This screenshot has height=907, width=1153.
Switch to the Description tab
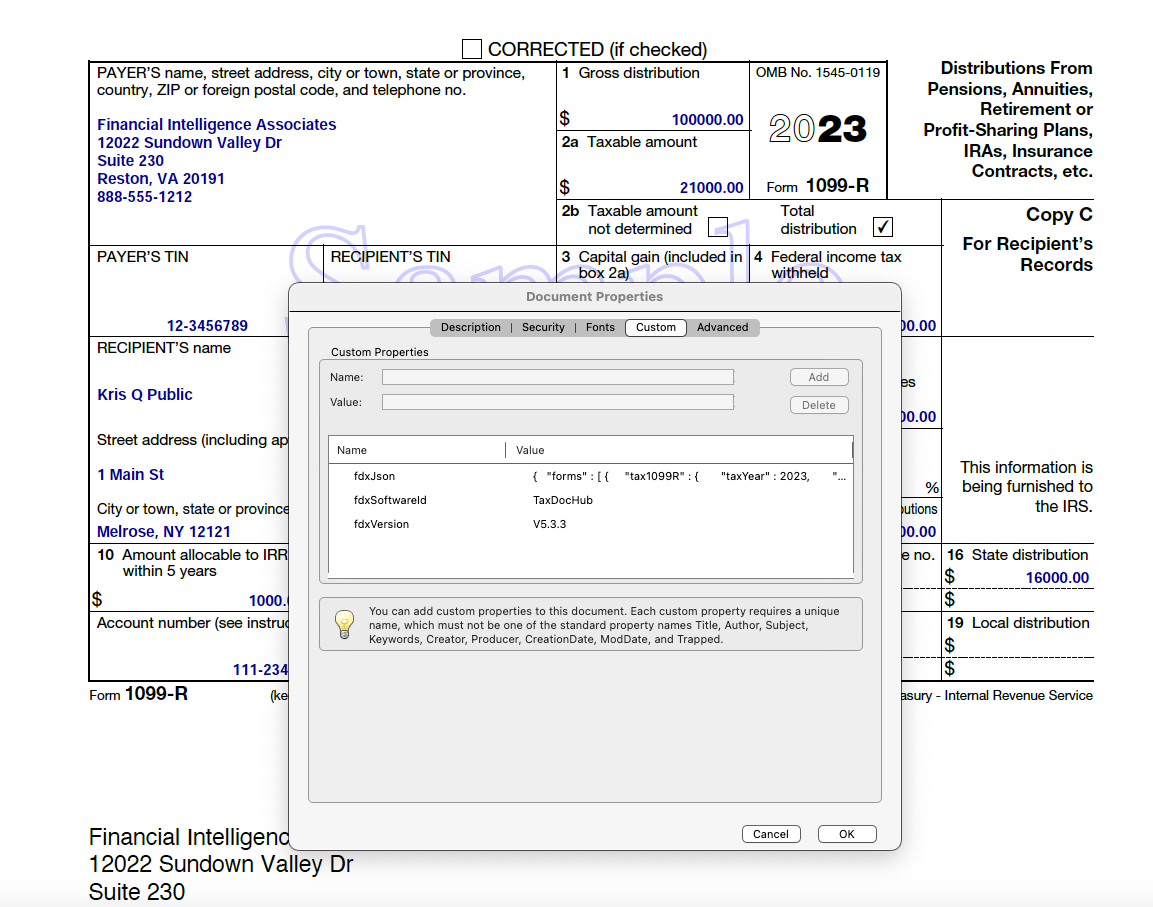click(x=470, y=327)
